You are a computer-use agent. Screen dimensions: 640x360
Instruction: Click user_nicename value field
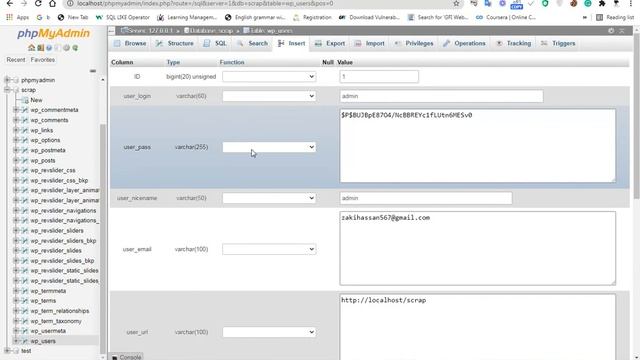[426, 198]
